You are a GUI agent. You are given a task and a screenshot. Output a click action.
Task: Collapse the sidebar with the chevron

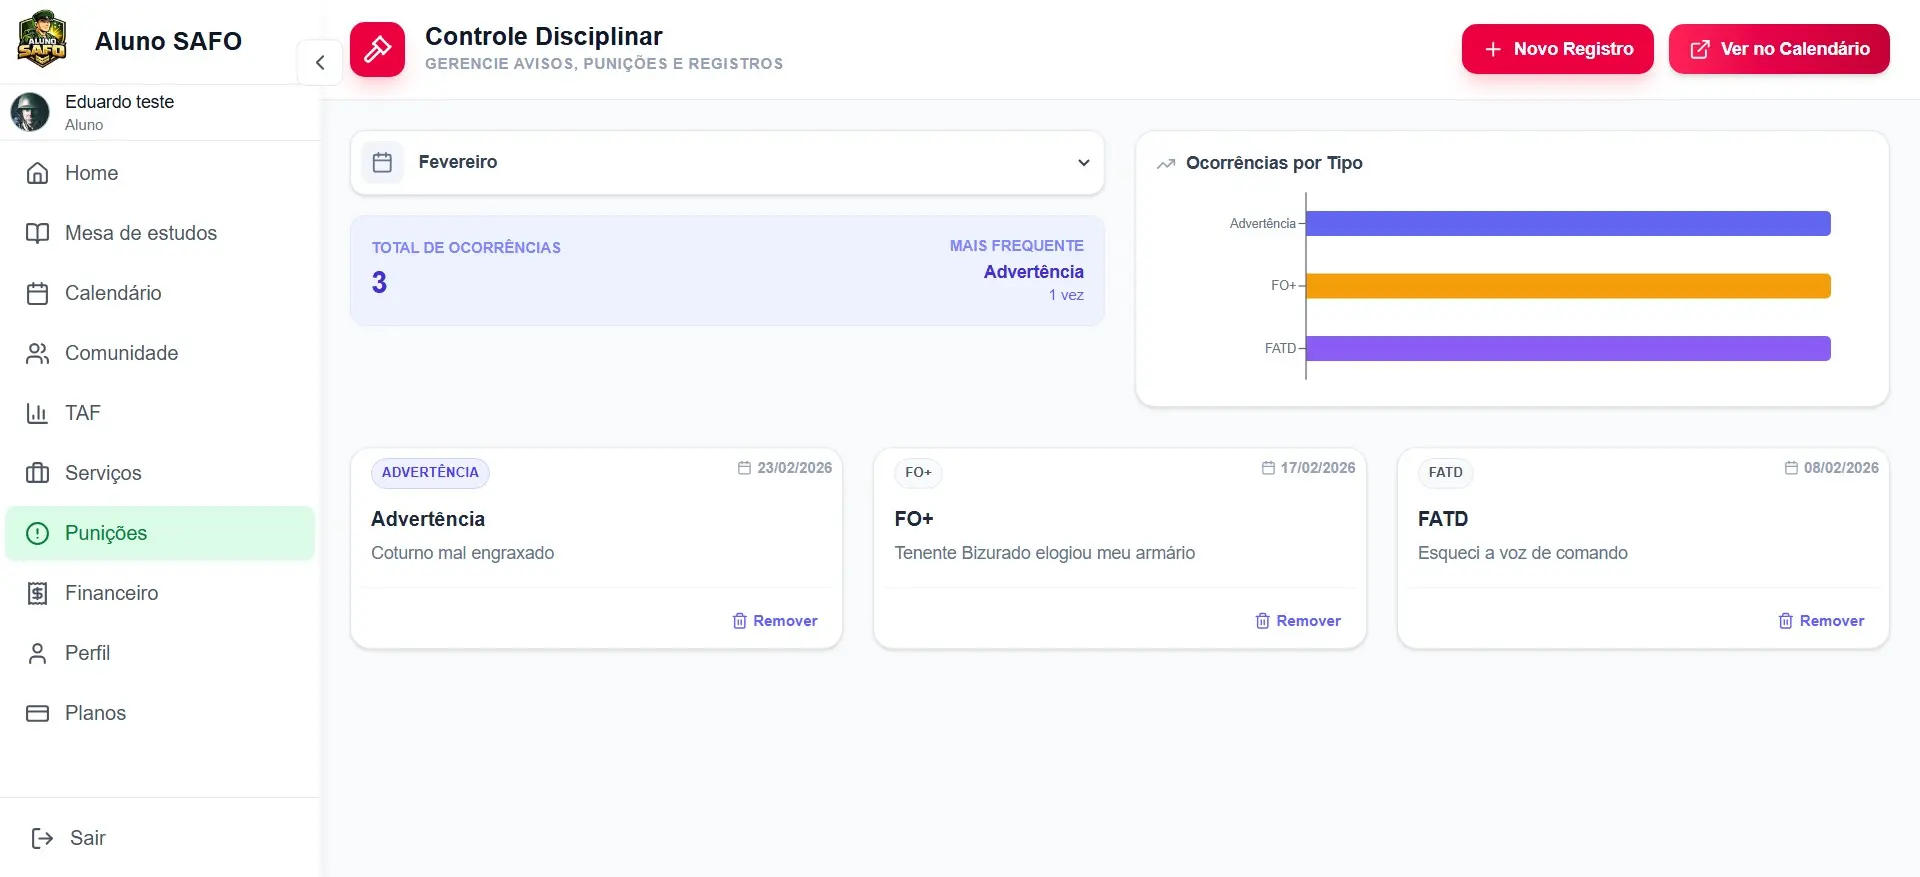pos(320,62)
